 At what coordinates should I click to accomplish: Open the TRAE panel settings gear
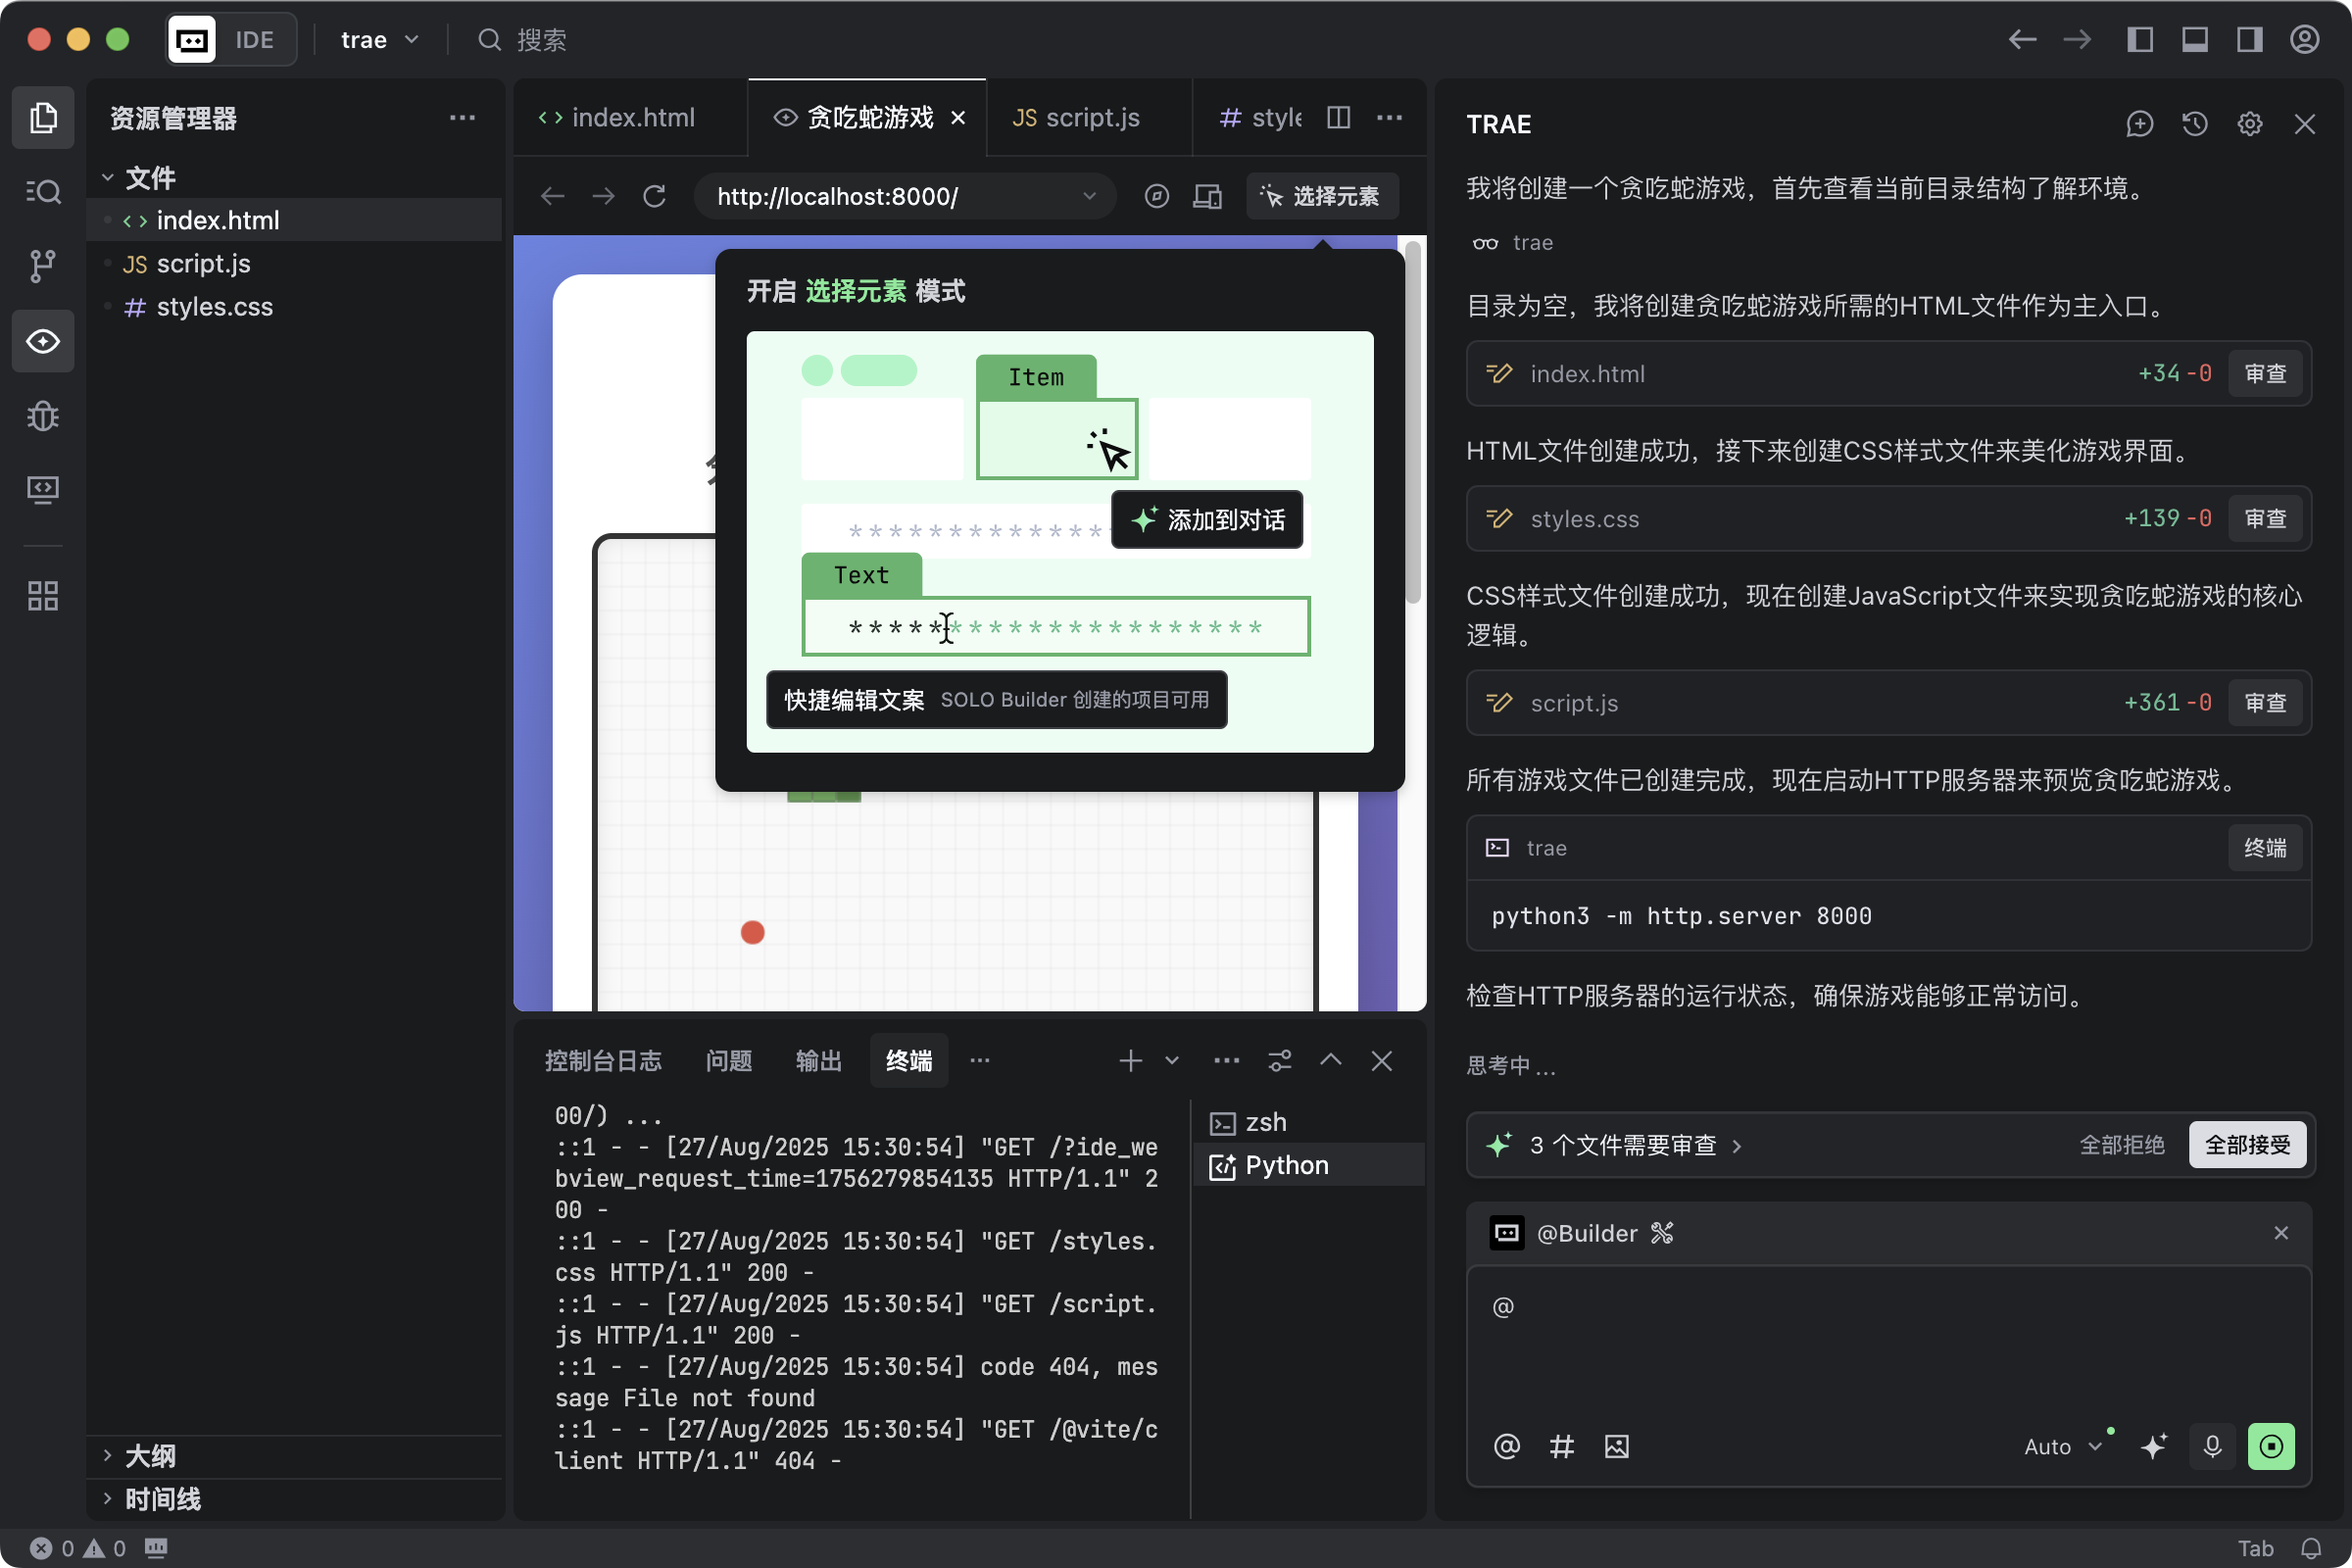2249,124
